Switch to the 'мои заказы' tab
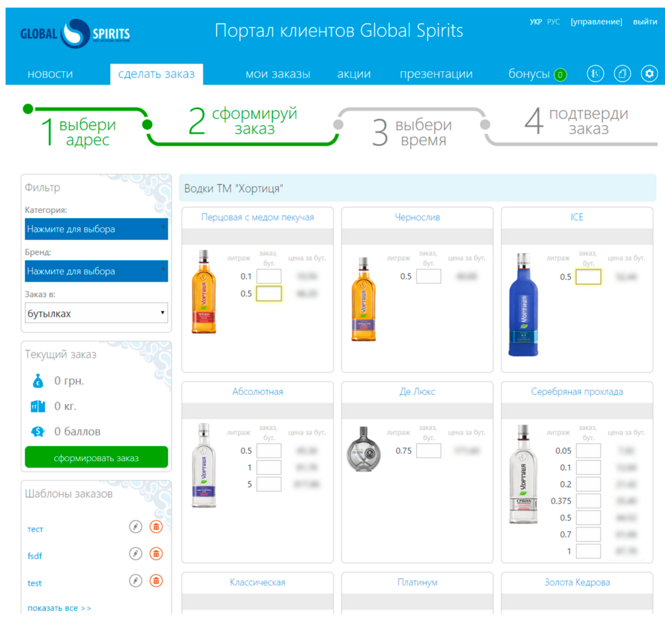The height and width of the screenshot is (633, 665). coord(277,74)
